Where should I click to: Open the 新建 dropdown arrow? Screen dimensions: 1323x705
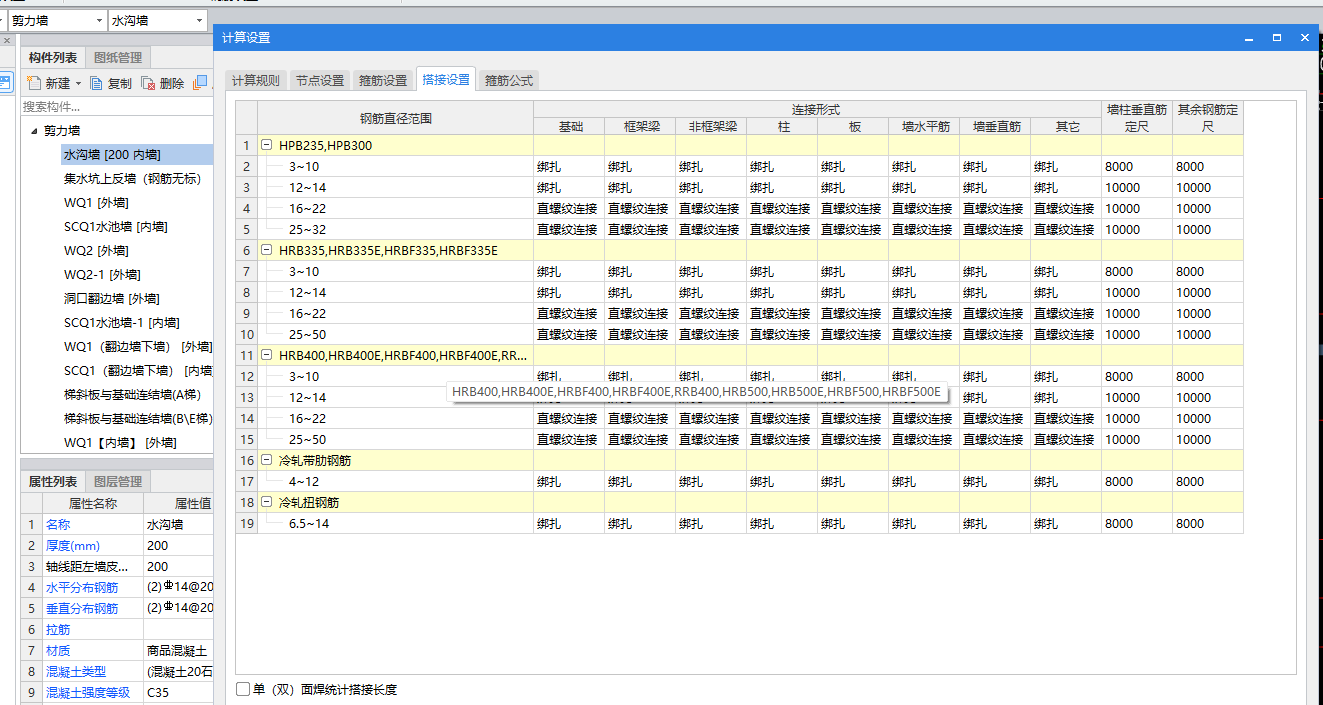tap(79, 83)
